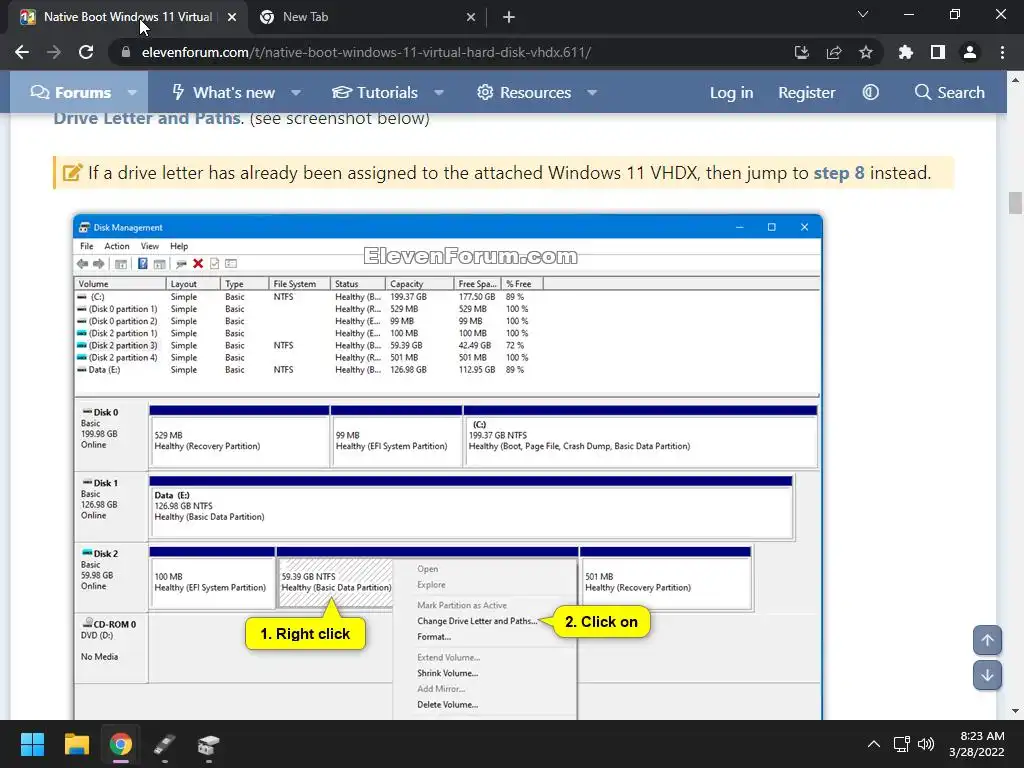Open the Resources section
The height and width of the screenshot is (768, 1024).
[524, 92]
